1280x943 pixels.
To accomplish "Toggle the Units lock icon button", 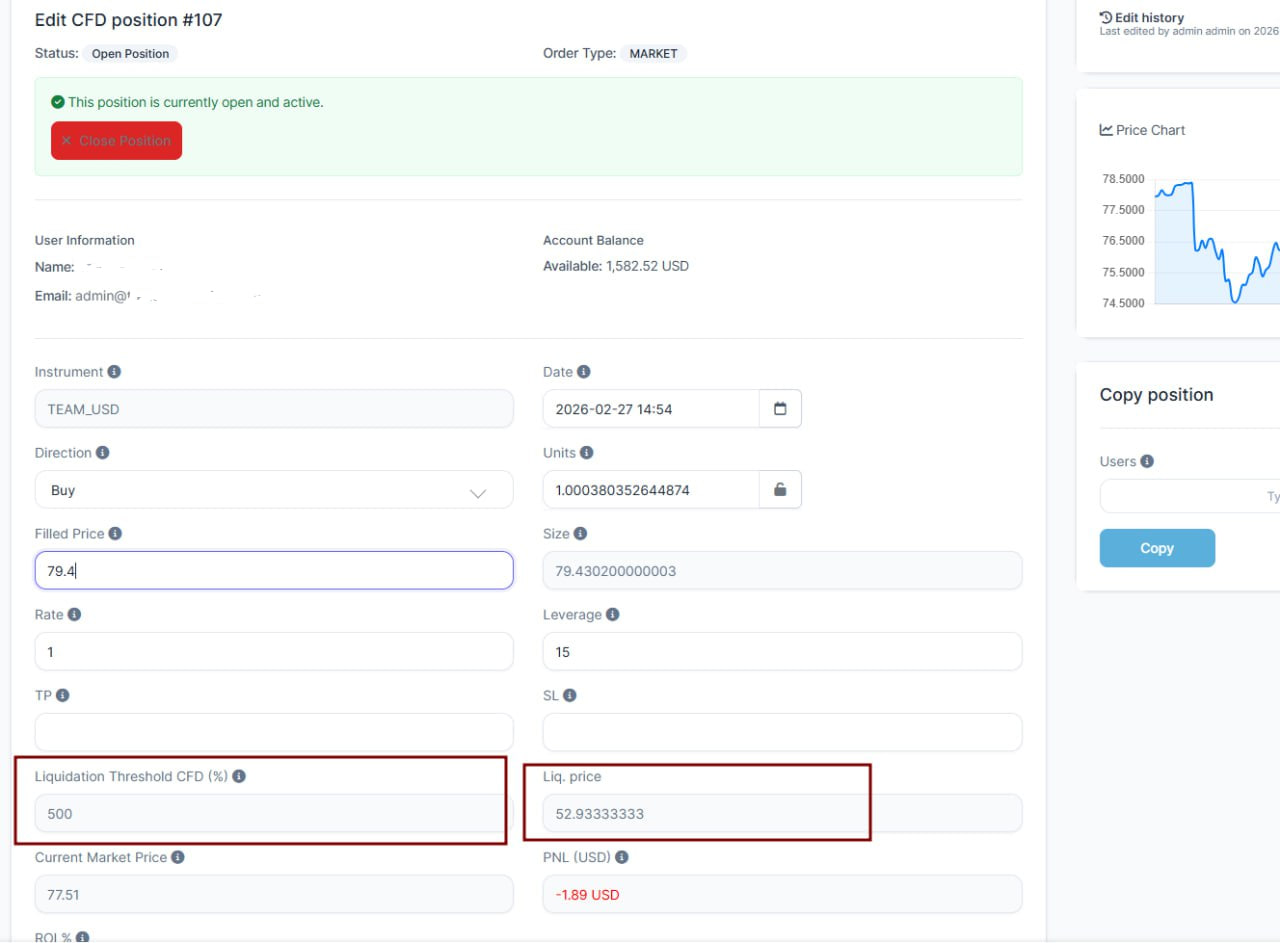I will [x=780, y=490].
